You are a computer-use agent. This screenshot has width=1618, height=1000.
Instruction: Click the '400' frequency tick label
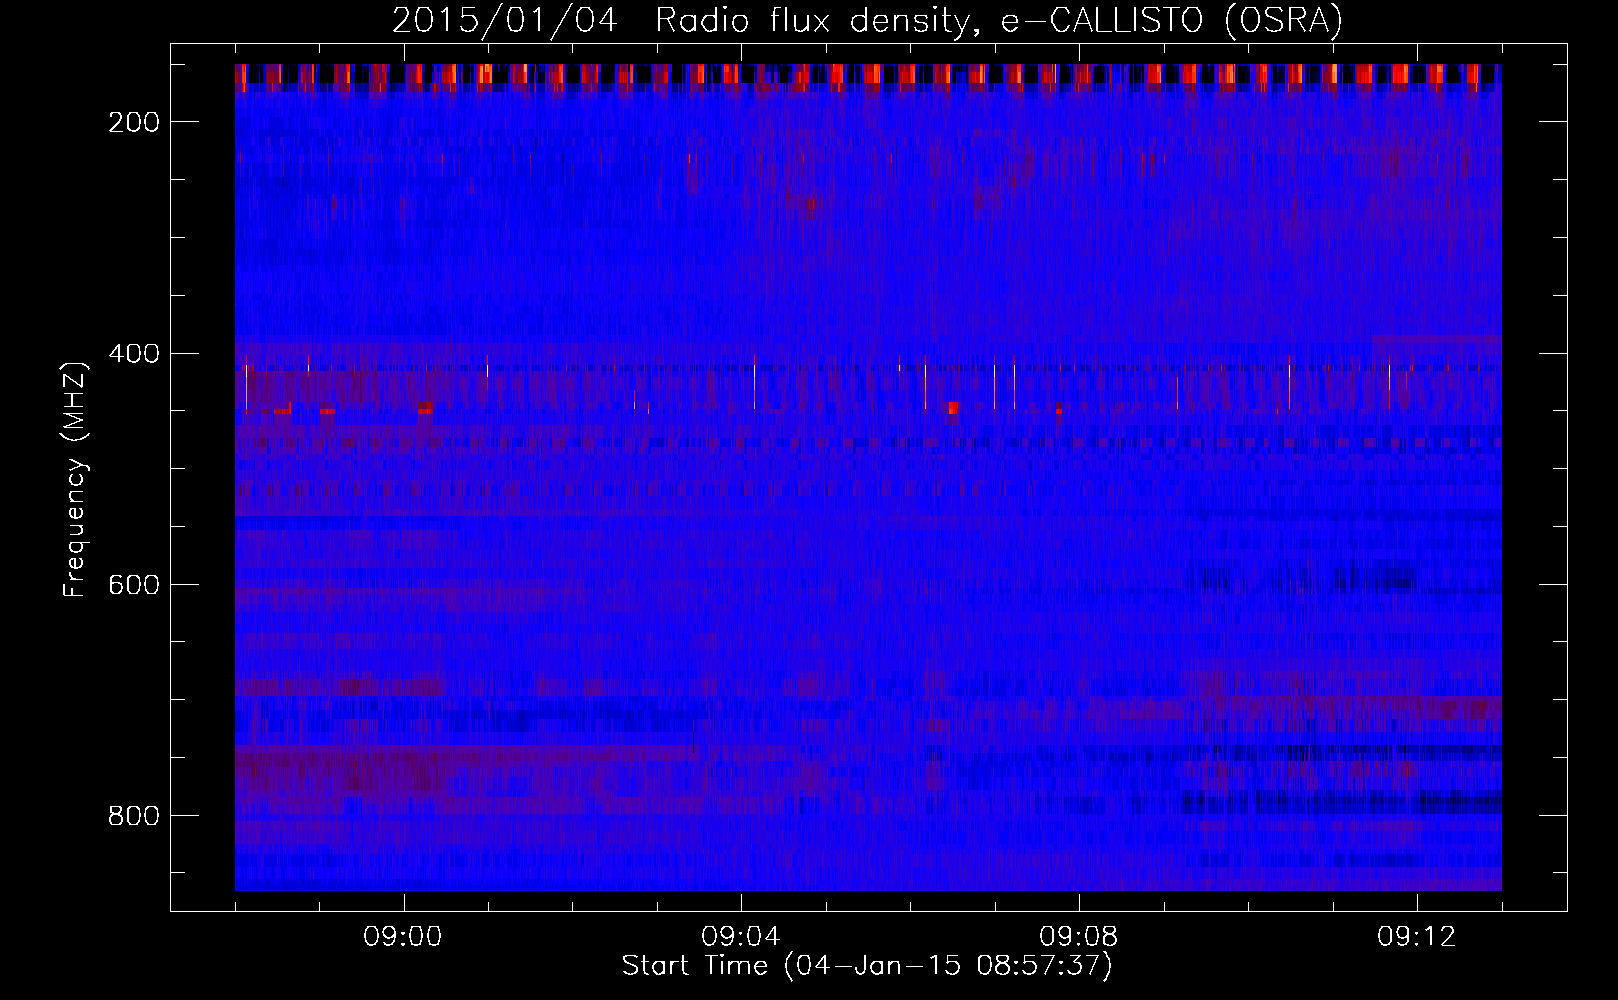pyautogui.click(x=133, y=354)
